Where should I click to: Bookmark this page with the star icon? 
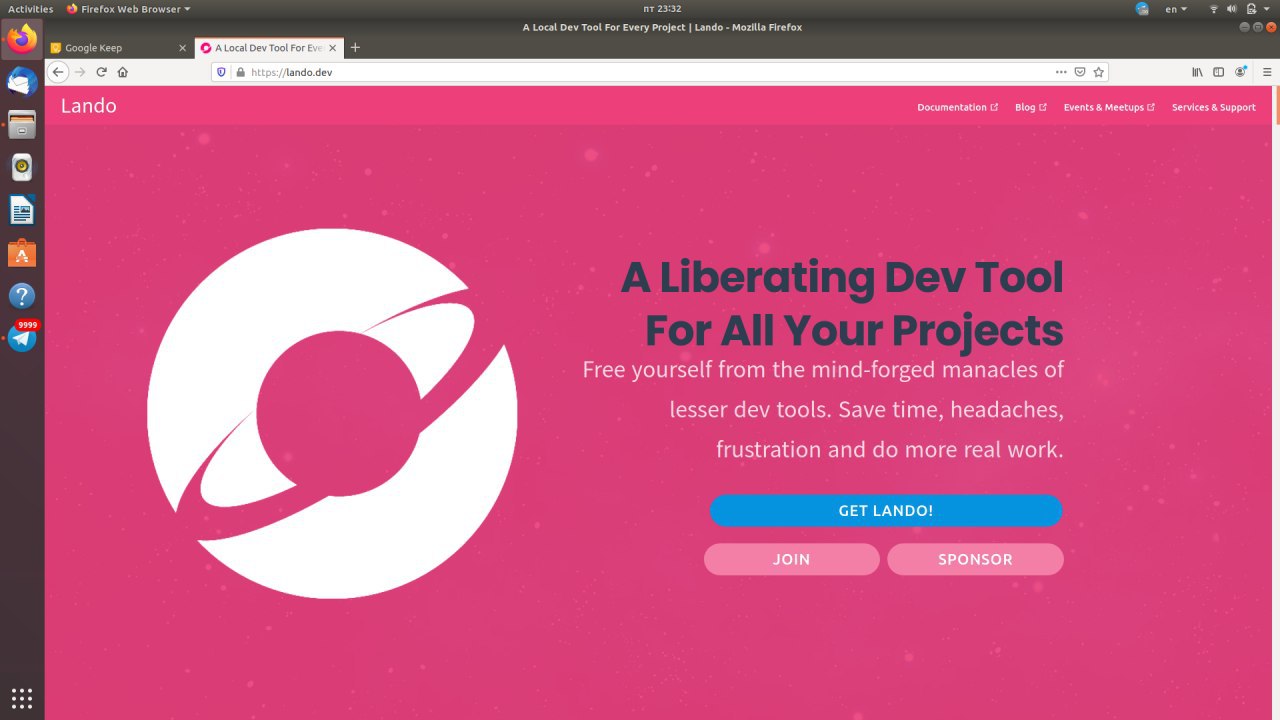click(x=1098, y=72)
